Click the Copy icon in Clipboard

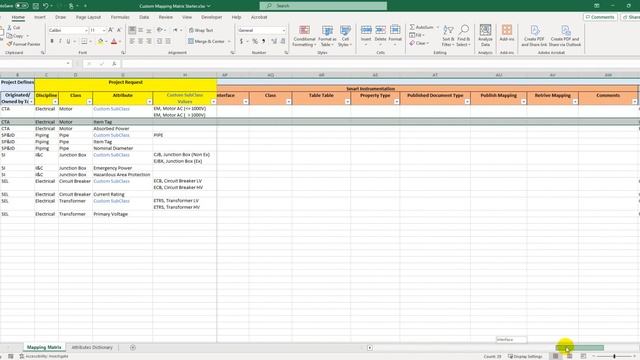pyautogui.click(x=9, y=36)
